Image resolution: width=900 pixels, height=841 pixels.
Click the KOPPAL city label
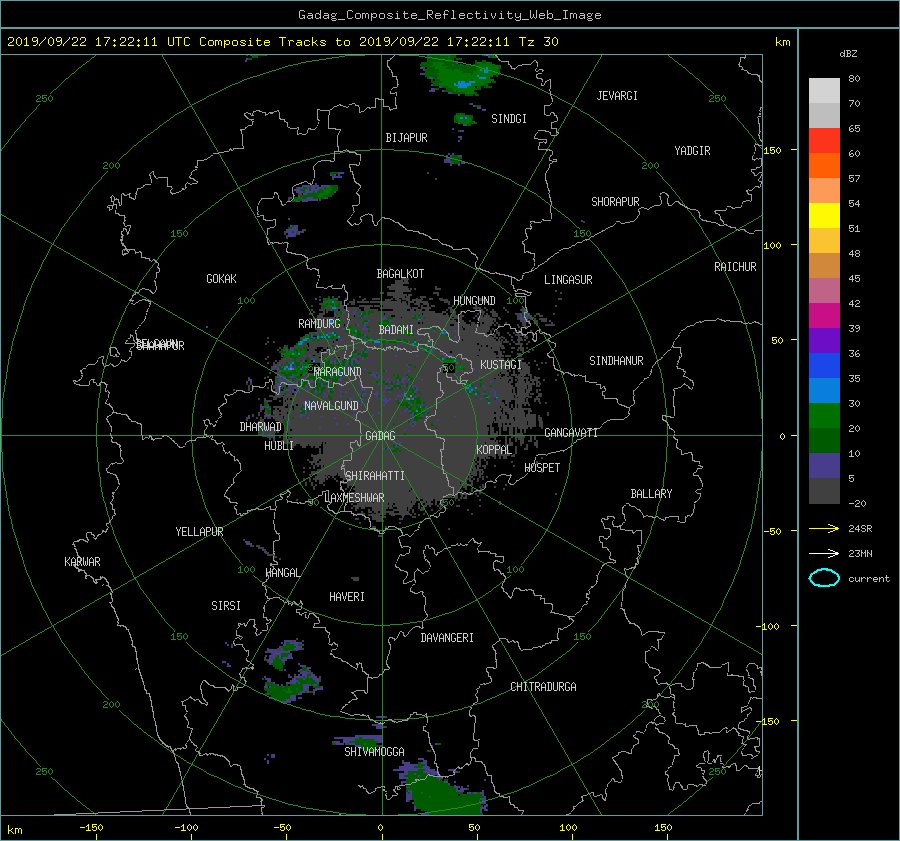tap(494, 450)
